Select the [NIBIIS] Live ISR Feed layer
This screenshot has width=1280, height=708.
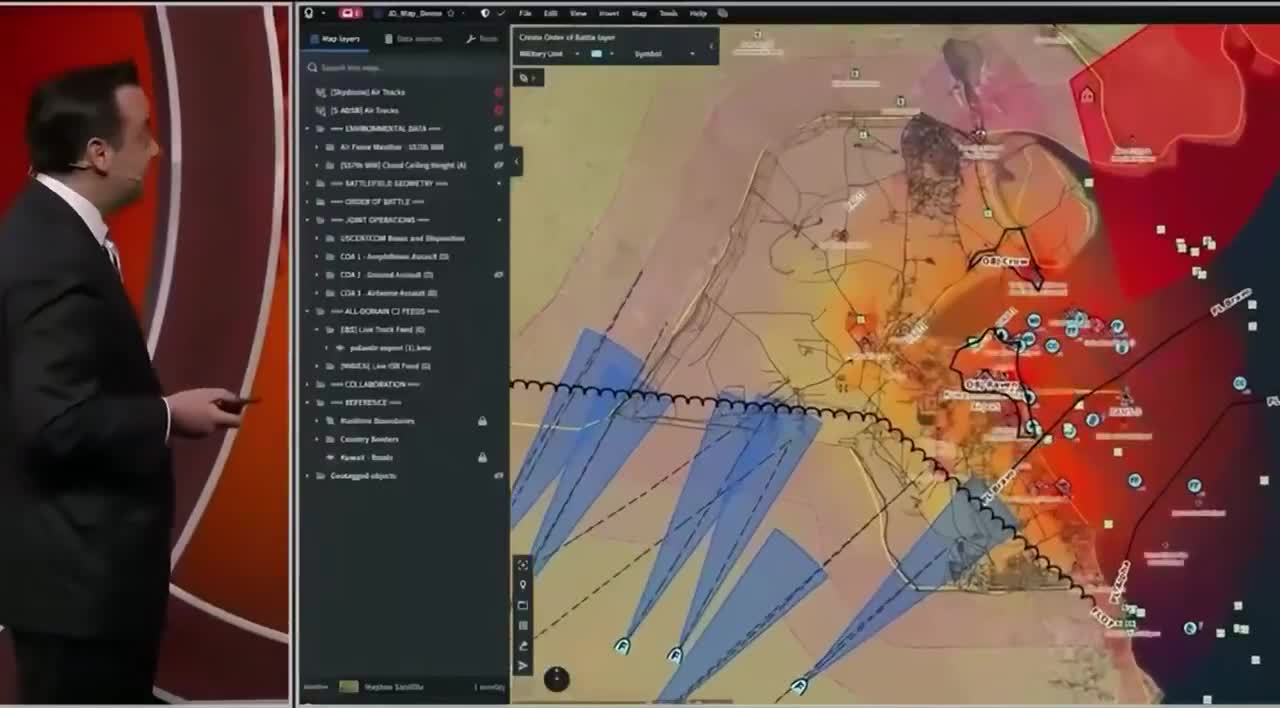point(386,366)
